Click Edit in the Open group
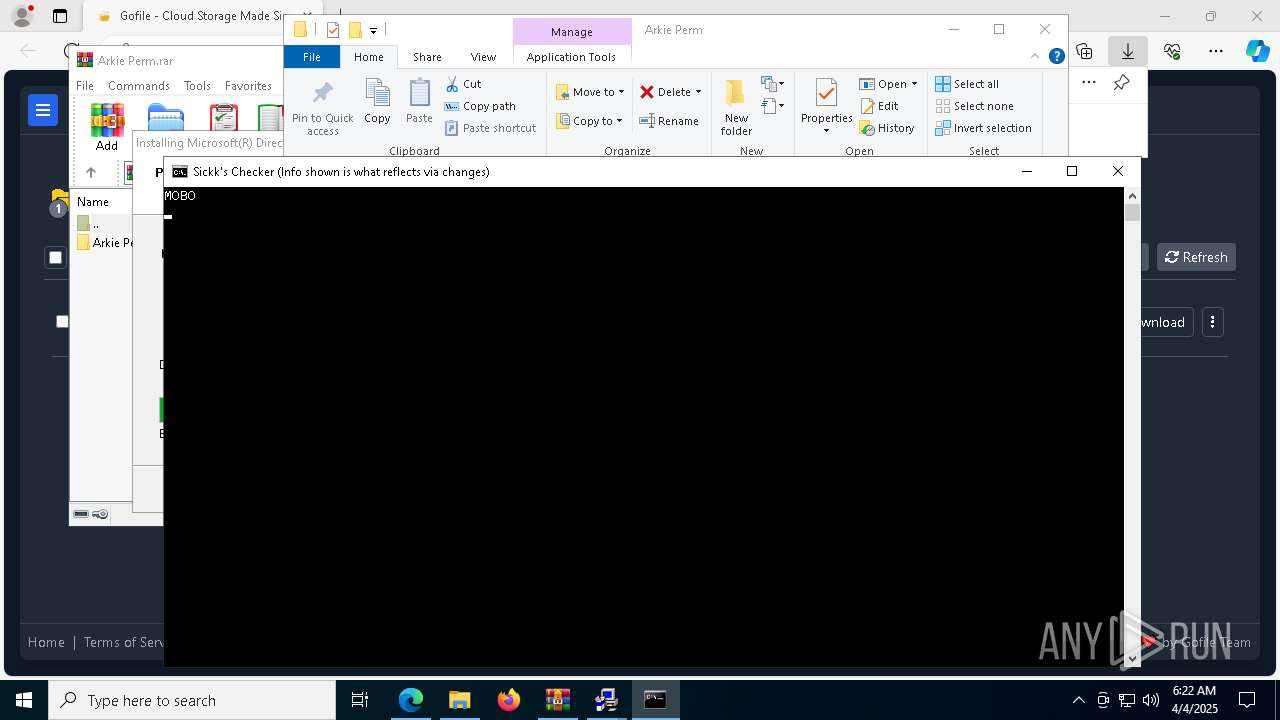 pos(879,106)
